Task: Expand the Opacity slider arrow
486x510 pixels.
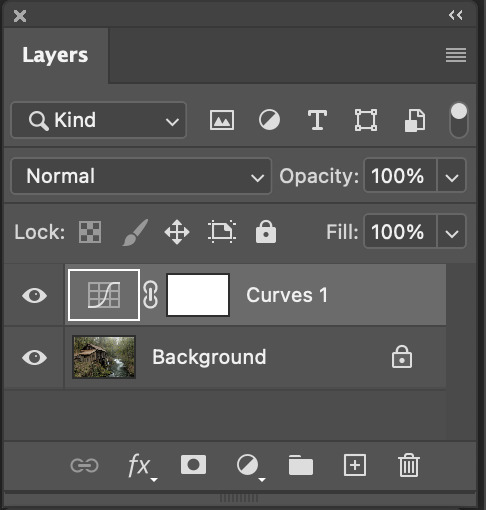Action: [x=452, y=176]
